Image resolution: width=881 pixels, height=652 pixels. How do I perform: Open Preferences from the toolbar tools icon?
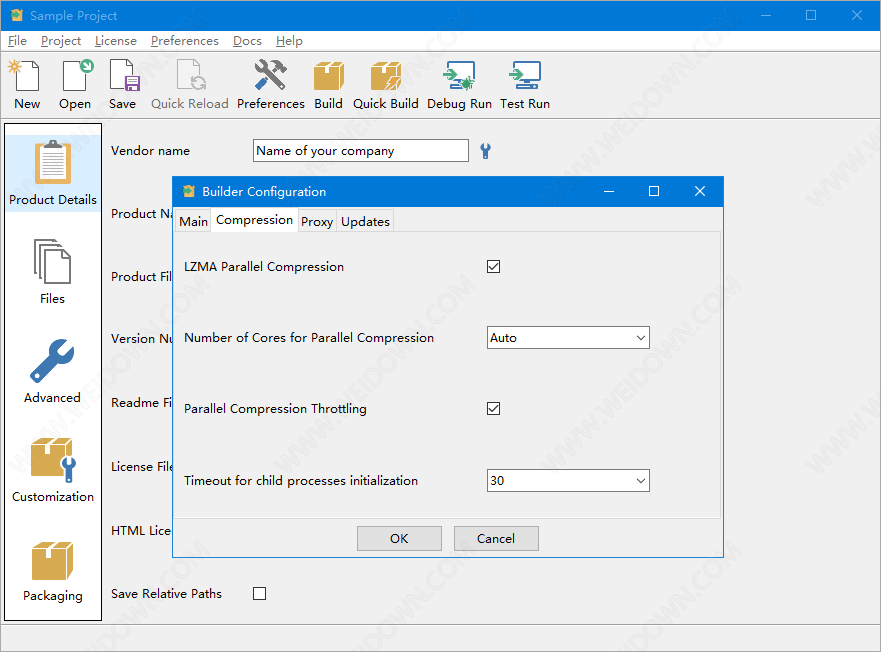(x=270, y=85)
